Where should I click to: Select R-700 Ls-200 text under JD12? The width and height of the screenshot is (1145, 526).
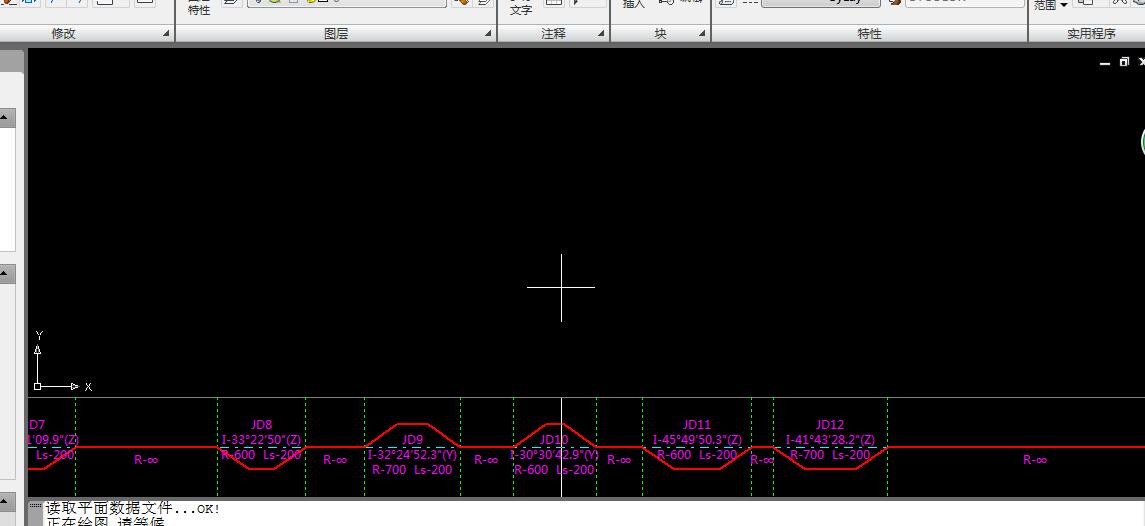click(x=830, y=454)
